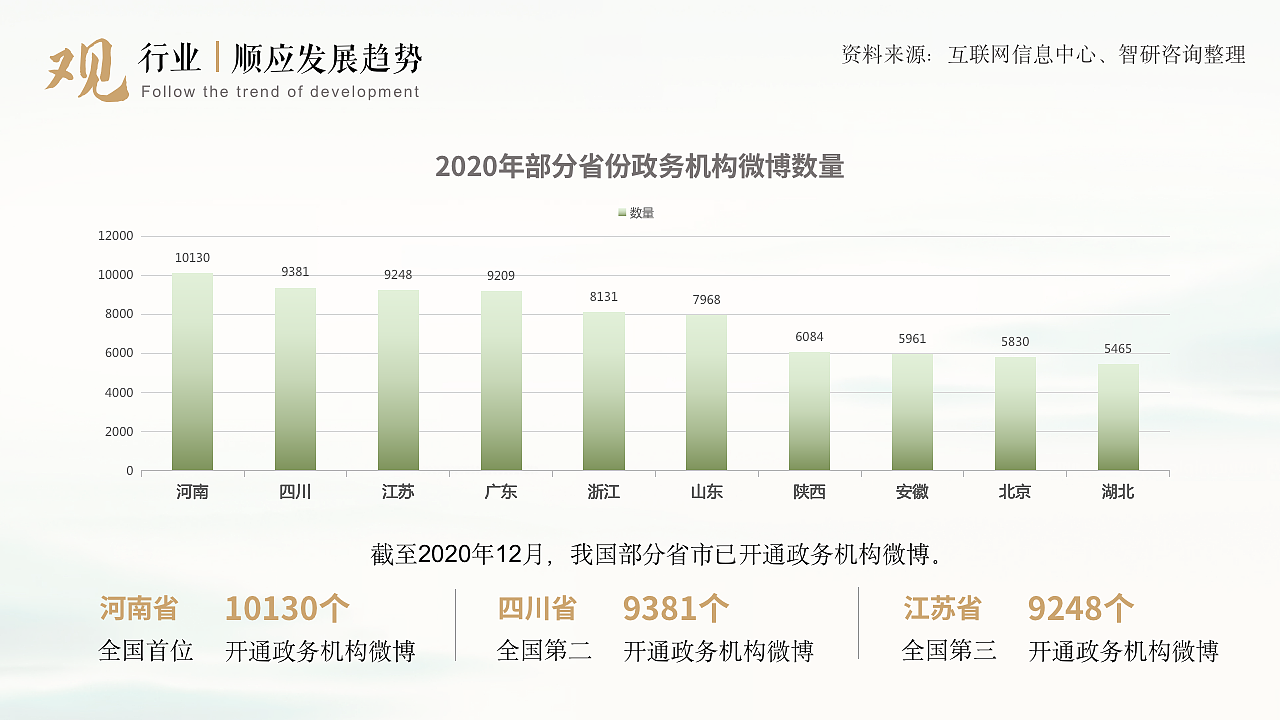Screen dimensions: 1280x720
Task: Click data label 5830
Action: 1015,342
